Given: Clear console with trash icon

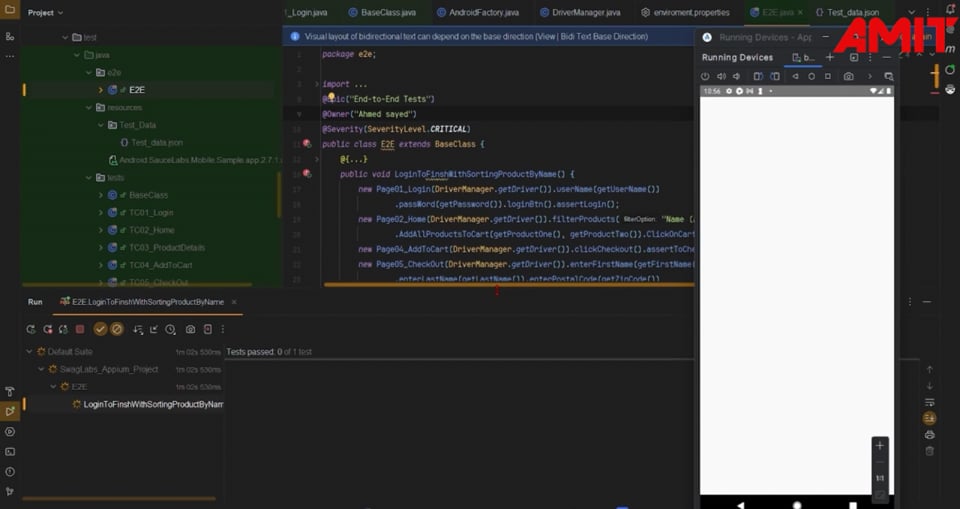Looking at the screenshot, I should coord(929,451).
